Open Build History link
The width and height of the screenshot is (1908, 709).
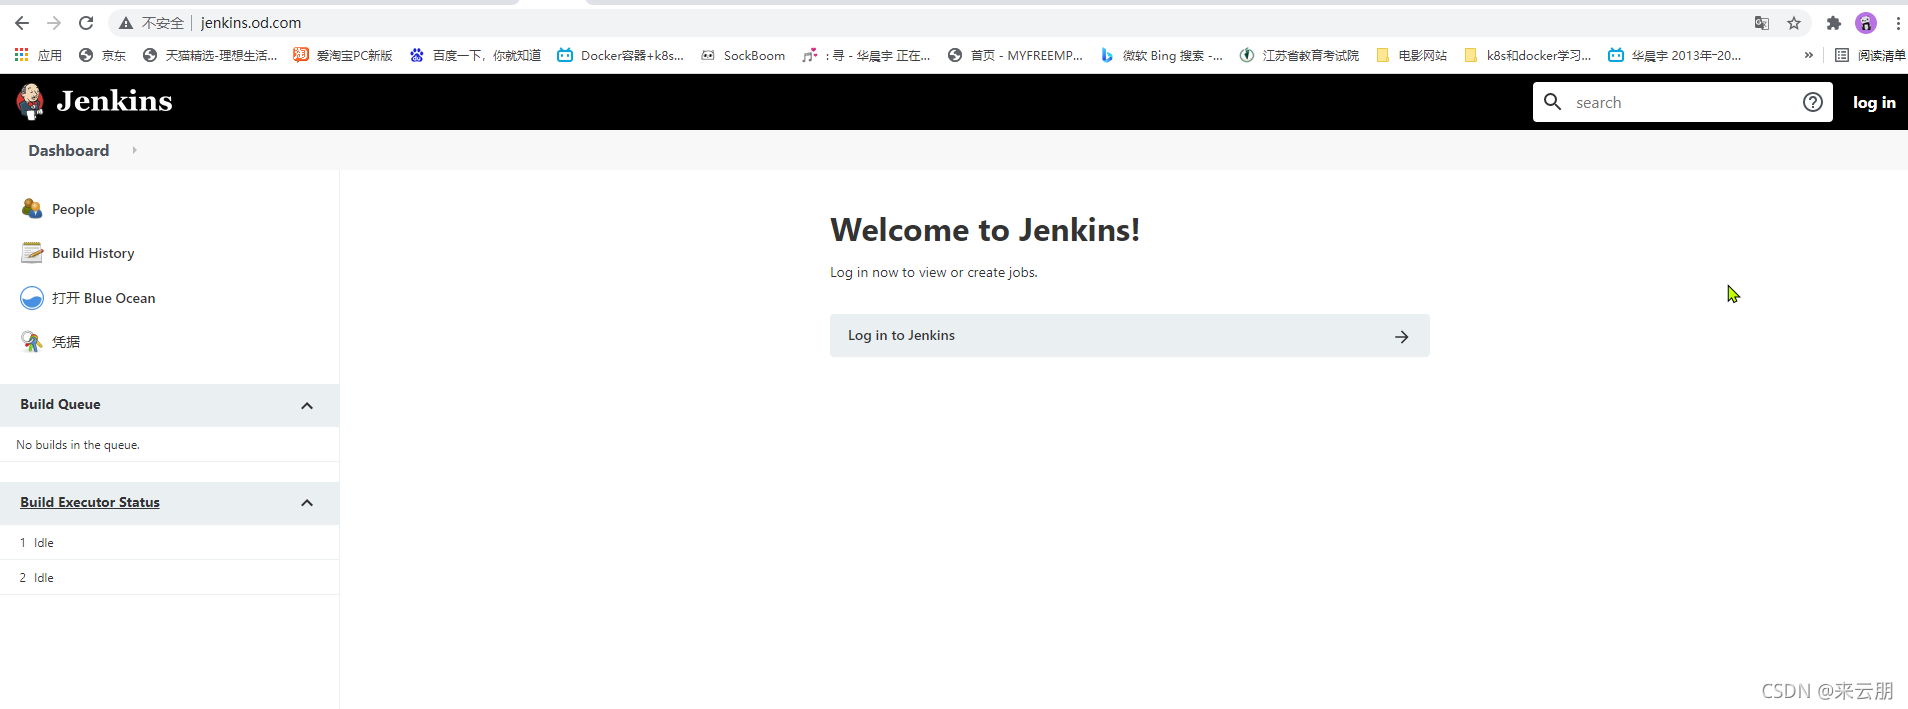[x=93, y=253]
